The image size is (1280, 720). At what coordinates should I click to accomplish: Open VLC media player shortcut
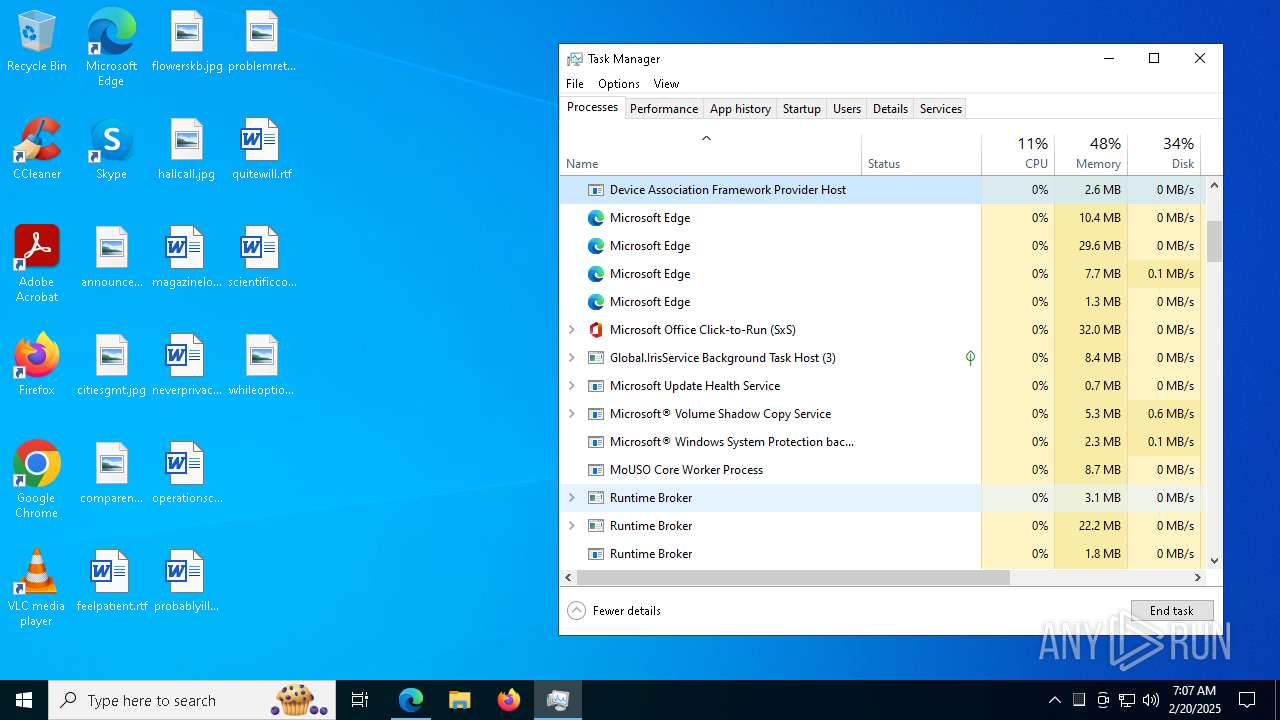pos(37,588)
